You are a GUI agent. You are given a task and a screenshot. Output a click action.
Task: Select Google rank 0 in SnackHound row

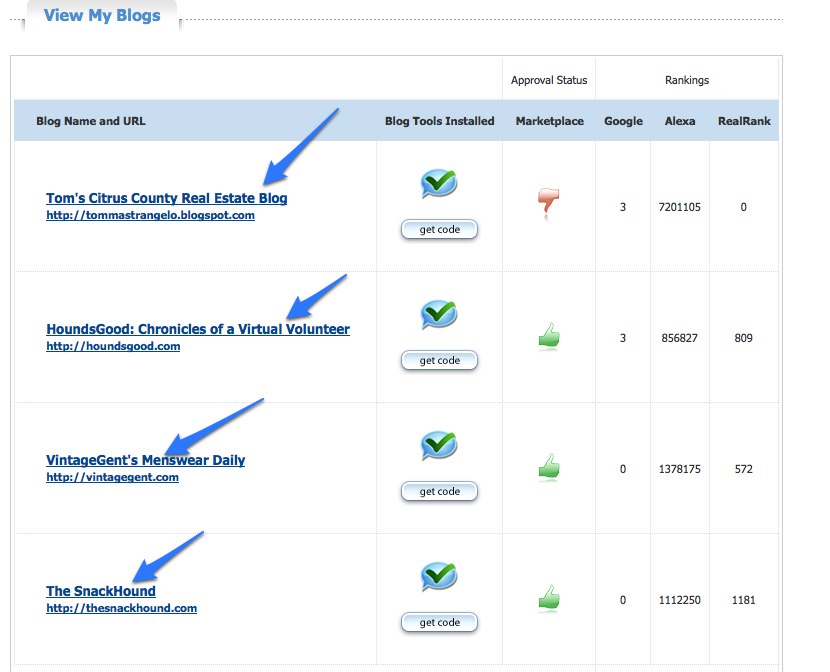(x=623, y=600)
